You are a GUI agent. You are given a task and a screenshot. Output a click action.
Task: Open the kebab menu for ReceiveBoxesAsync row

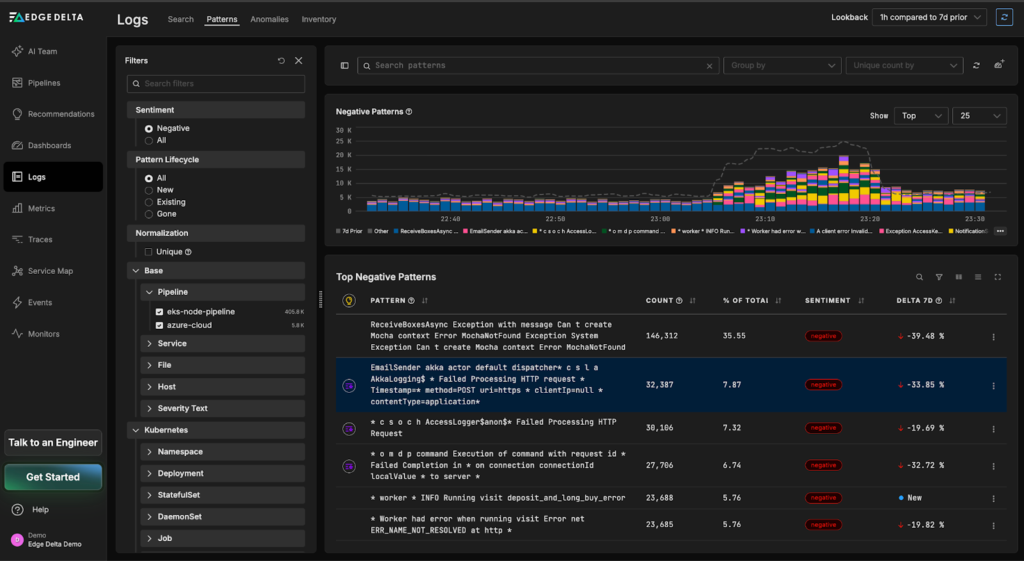click(x=993, y=337)
